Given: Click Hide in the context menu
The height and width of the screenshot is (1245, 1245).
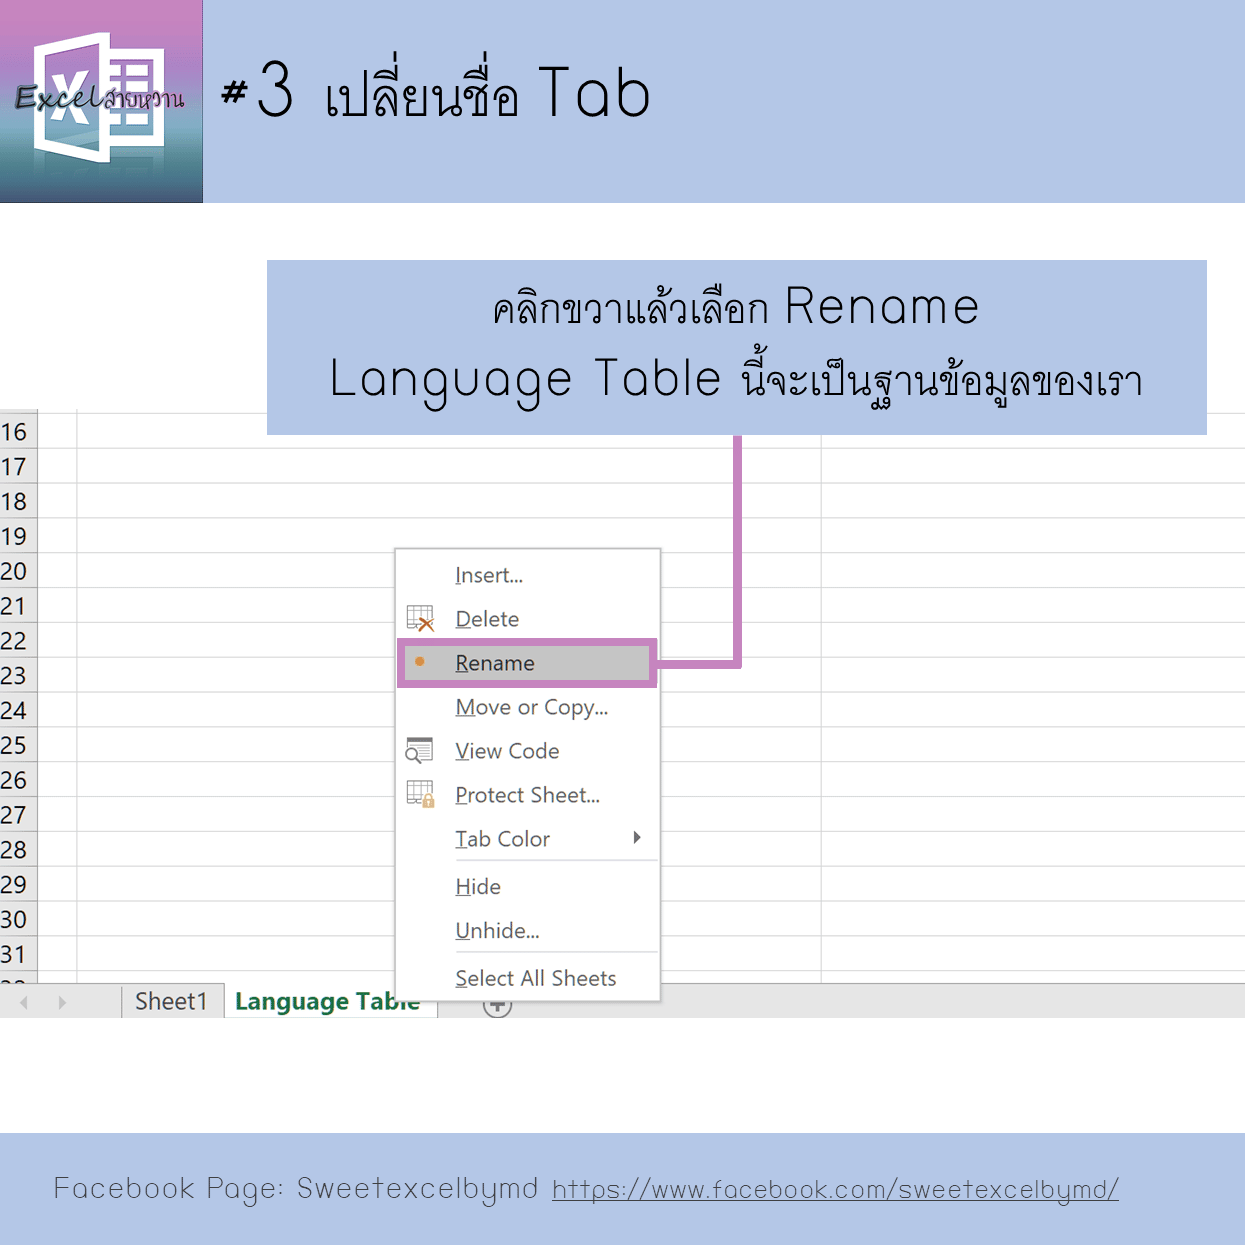Looking at the screenshot, I should pyautogui.click(x=478, y=887).
